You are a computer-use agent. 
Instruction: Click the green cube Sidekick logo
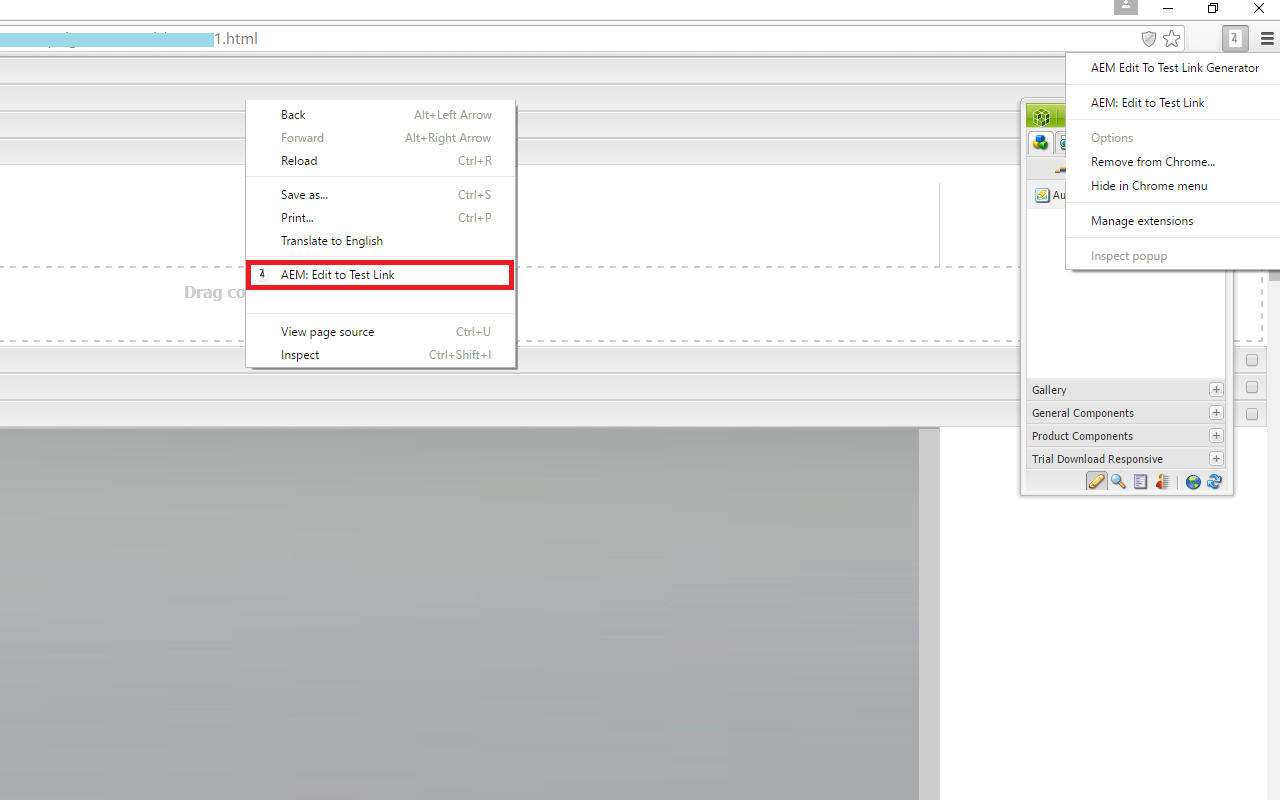tap(1043, 115)
